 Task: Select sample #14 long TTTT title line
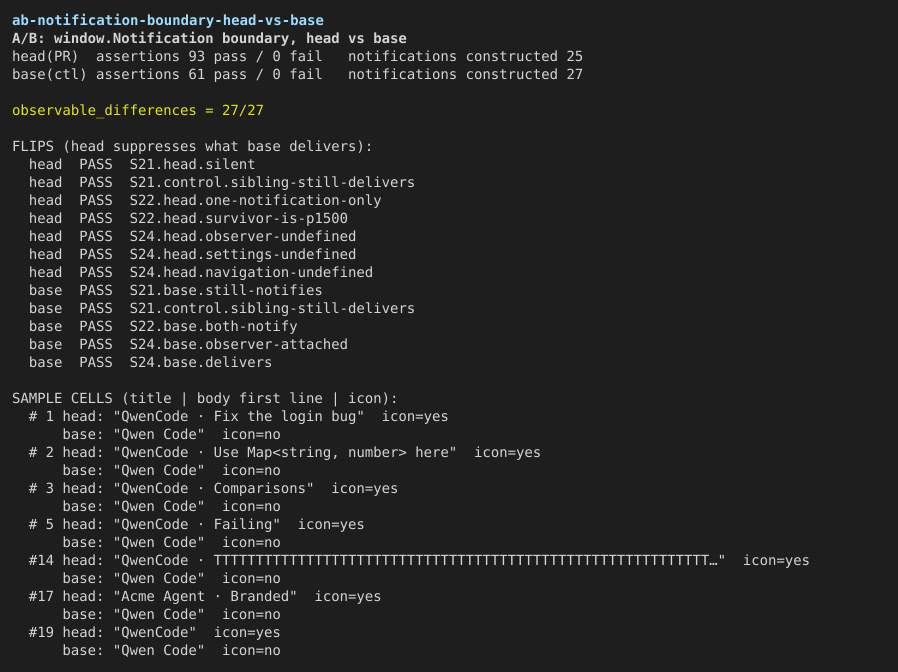click(419, 561)
